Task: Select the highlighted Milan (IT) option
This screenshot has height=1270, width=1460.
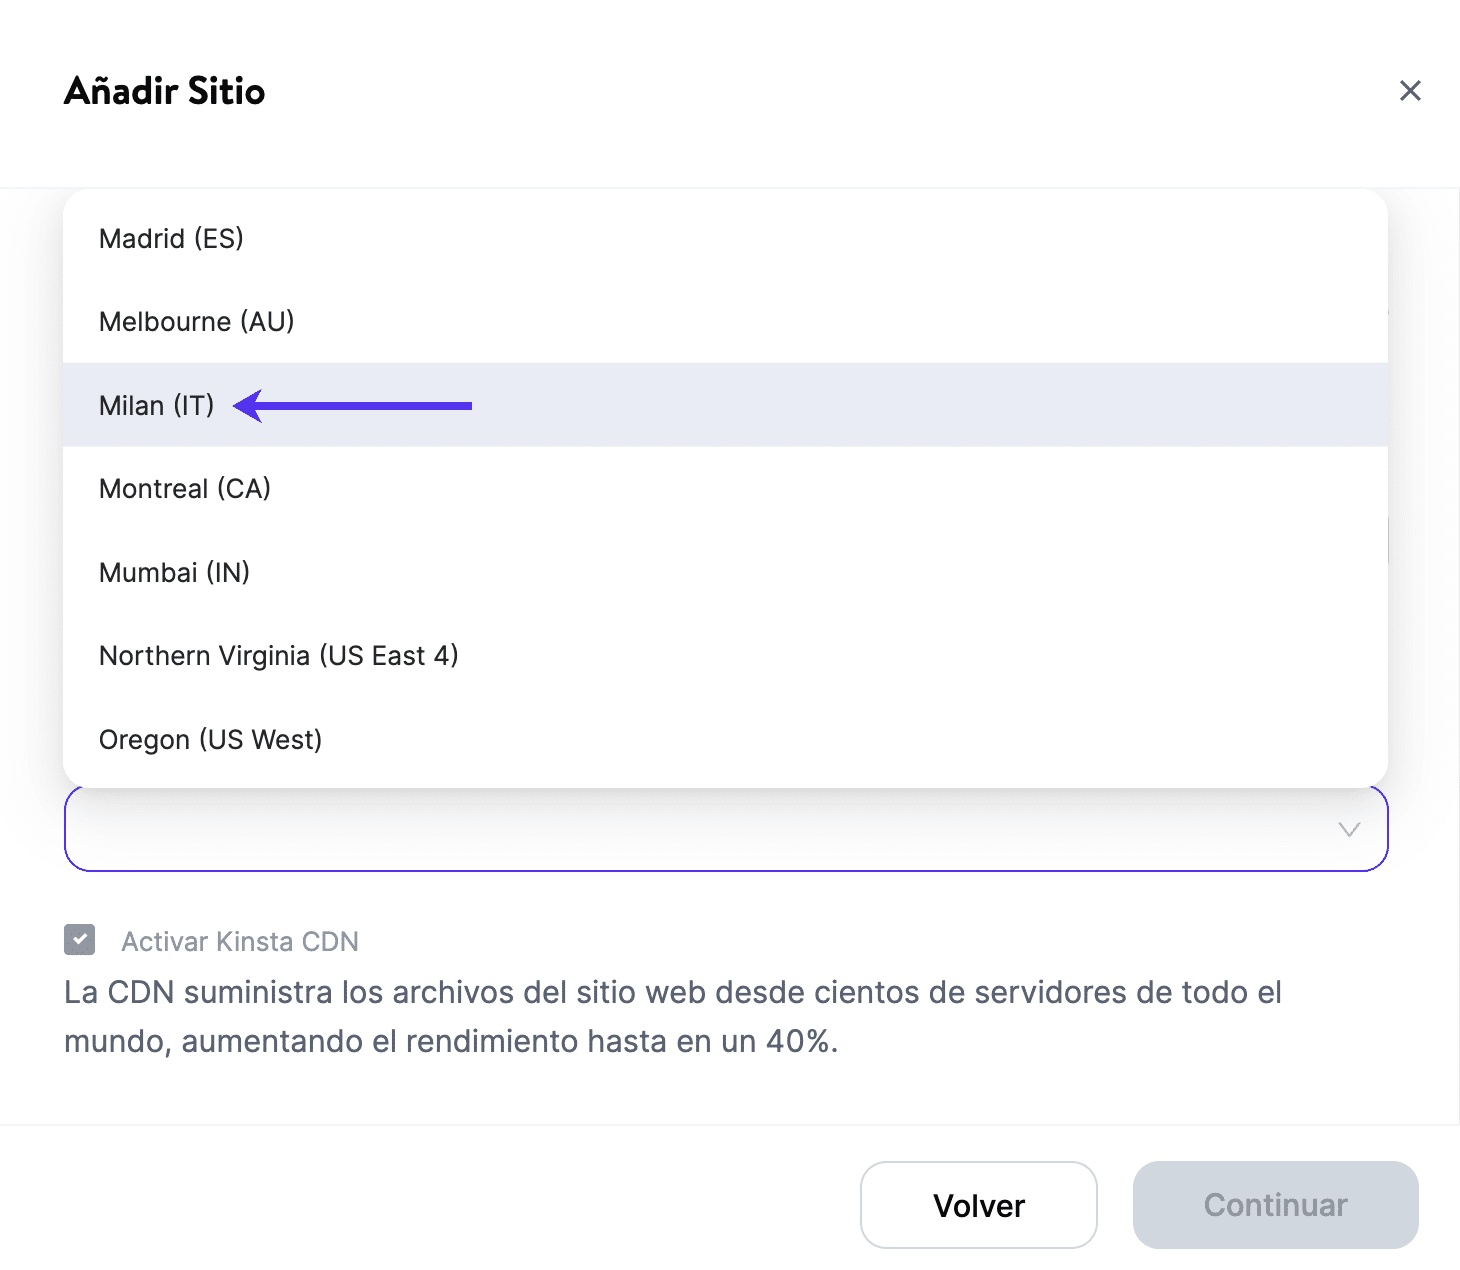Action: pos(157,406)
